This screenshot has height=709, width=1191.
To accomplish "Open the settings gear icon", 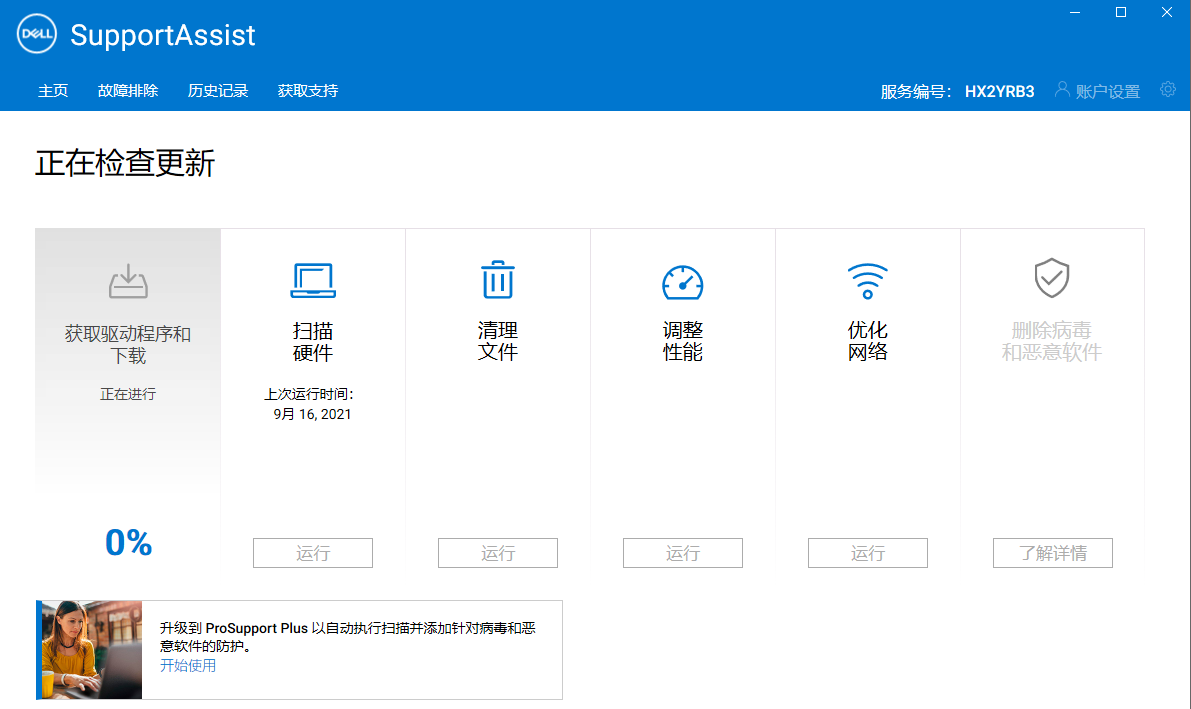I will coord(1167,90).
